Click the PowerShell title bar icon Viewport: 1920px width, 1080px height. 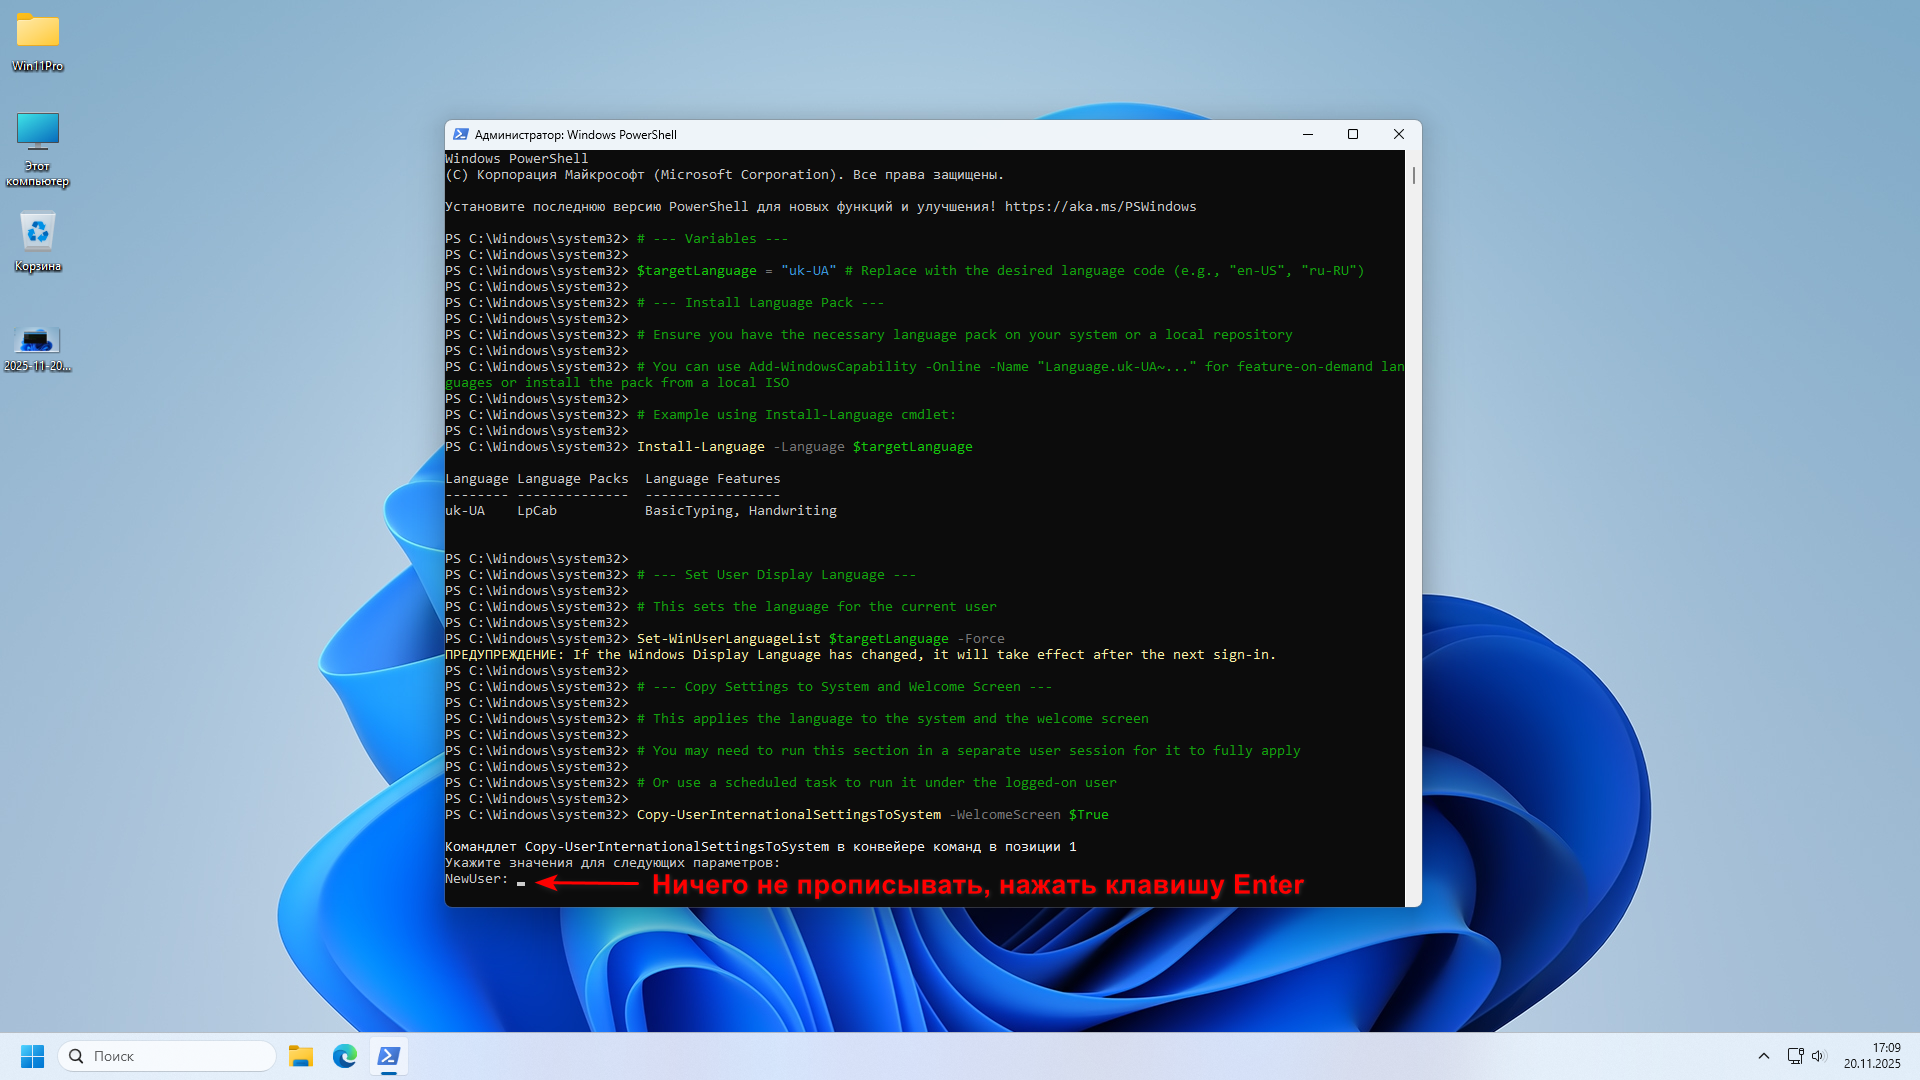[461, 135]
